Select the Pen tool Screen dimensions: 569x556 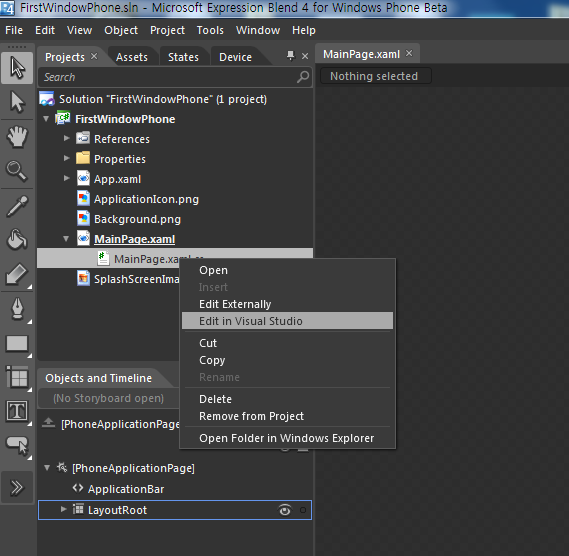17,309
